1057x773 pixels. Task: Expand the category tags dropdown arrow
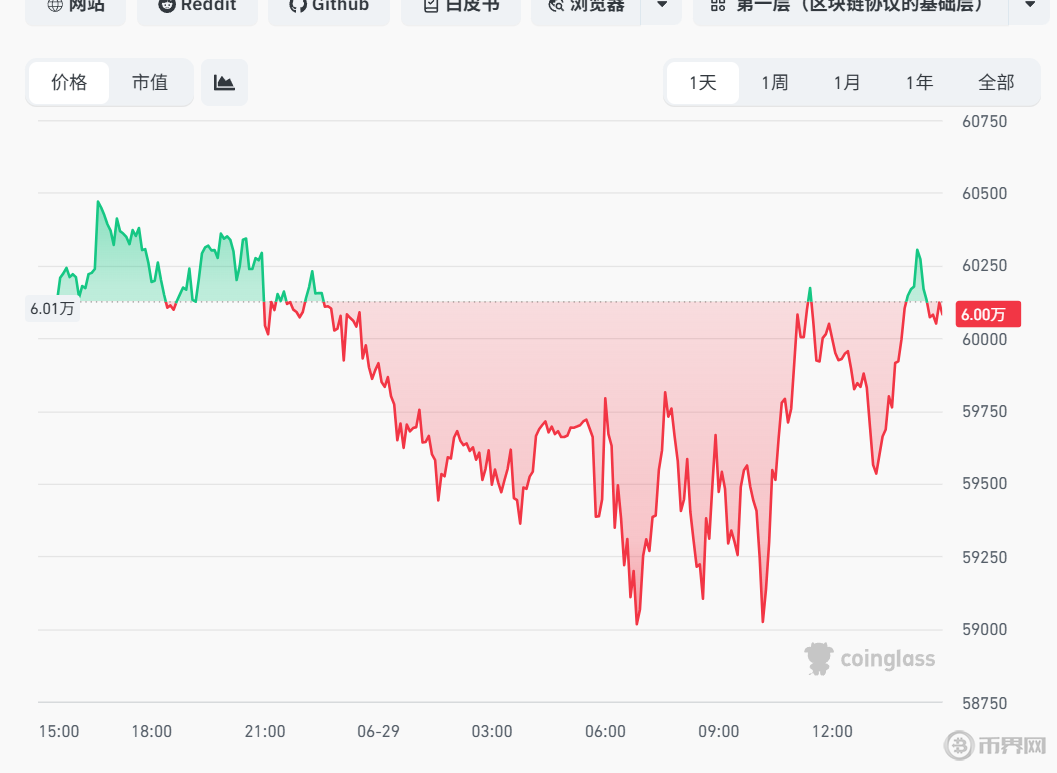pos(1029,7)
